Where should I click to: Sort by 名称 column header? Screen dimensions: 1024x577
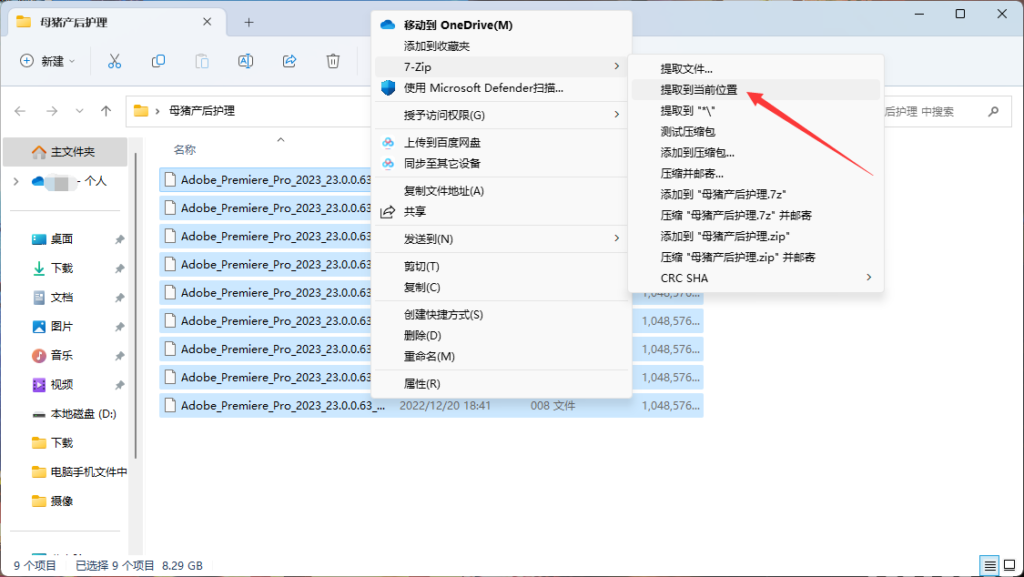click(x=185, y=150)
